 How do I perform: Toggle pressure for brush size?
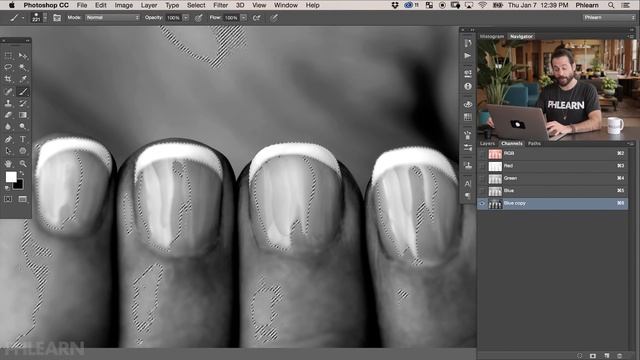274,18
